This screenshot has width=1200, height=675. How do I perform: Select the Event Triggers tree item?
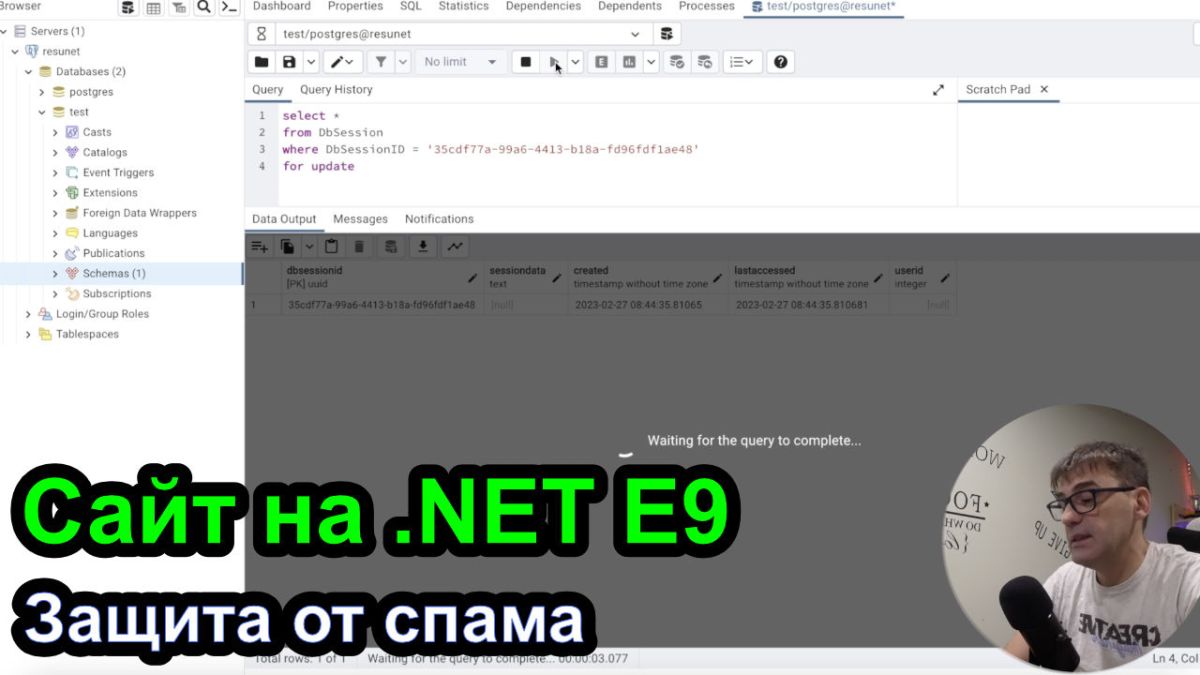(118, 173)
